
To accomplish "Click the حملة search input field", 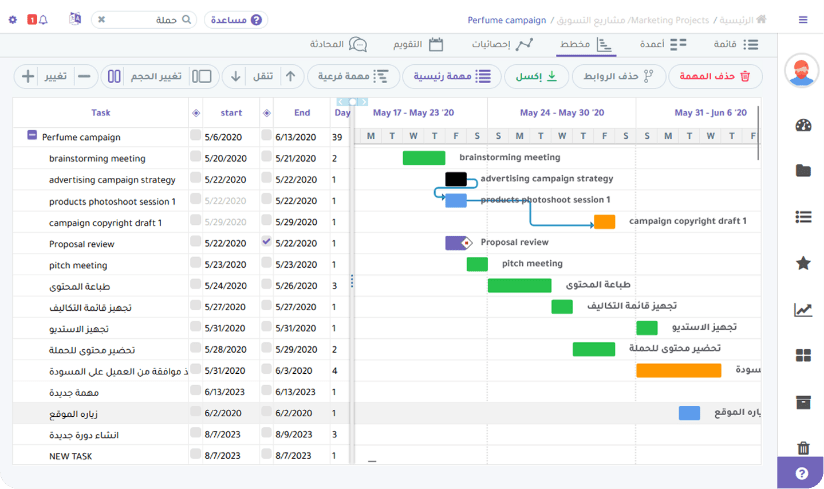I will coord(142,19).
